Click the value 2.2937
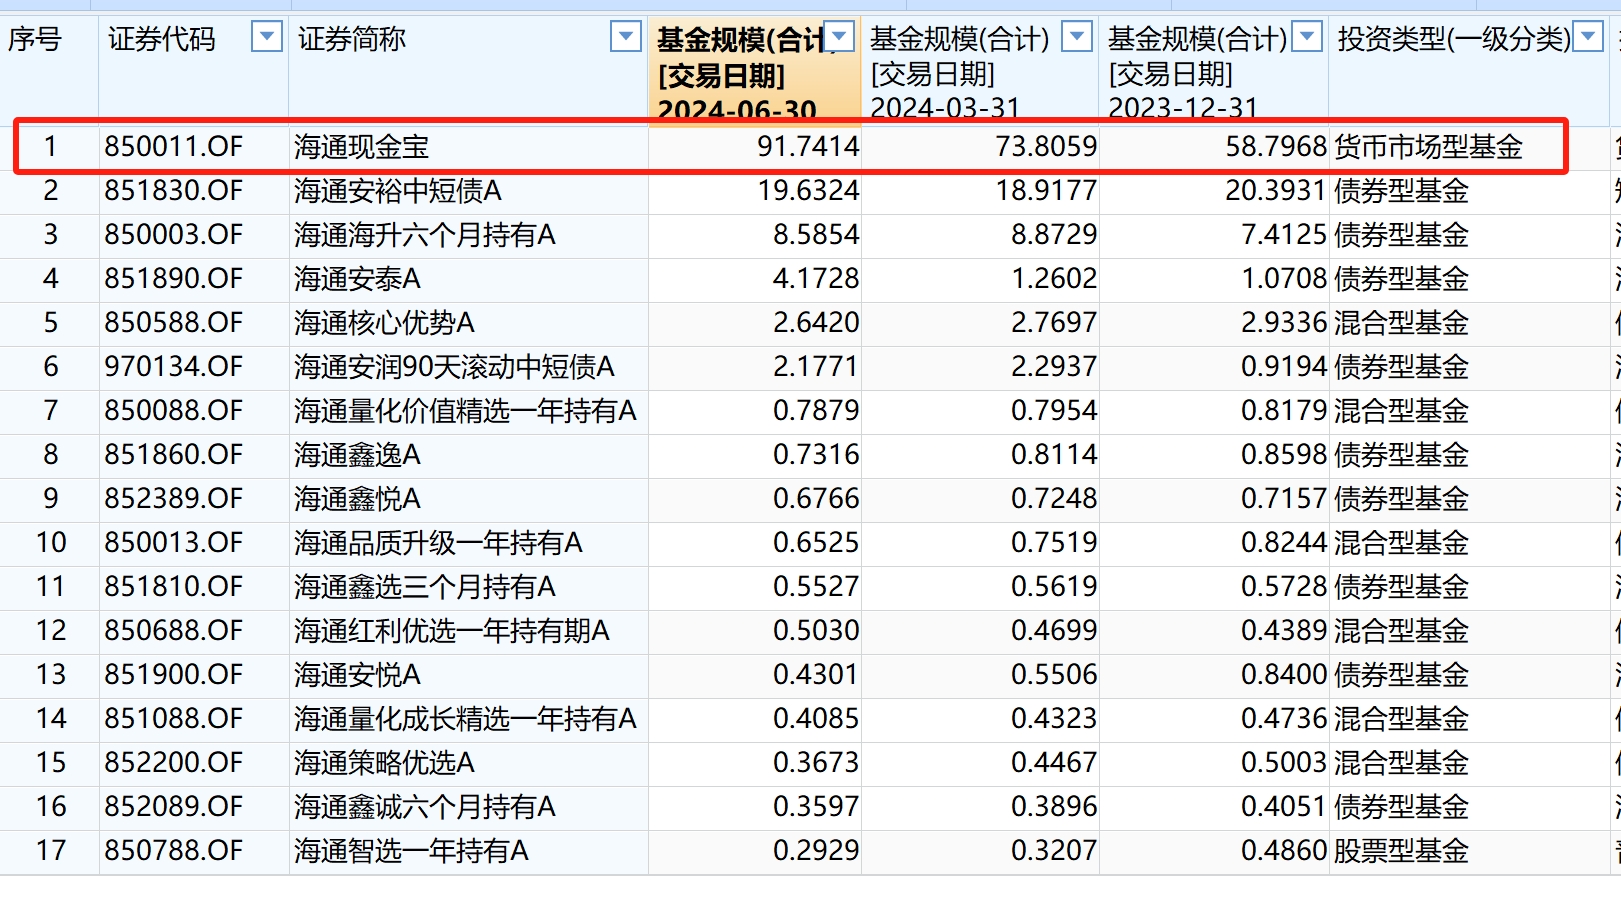This screenshot has height=899, width=1621. [1054, 367]
